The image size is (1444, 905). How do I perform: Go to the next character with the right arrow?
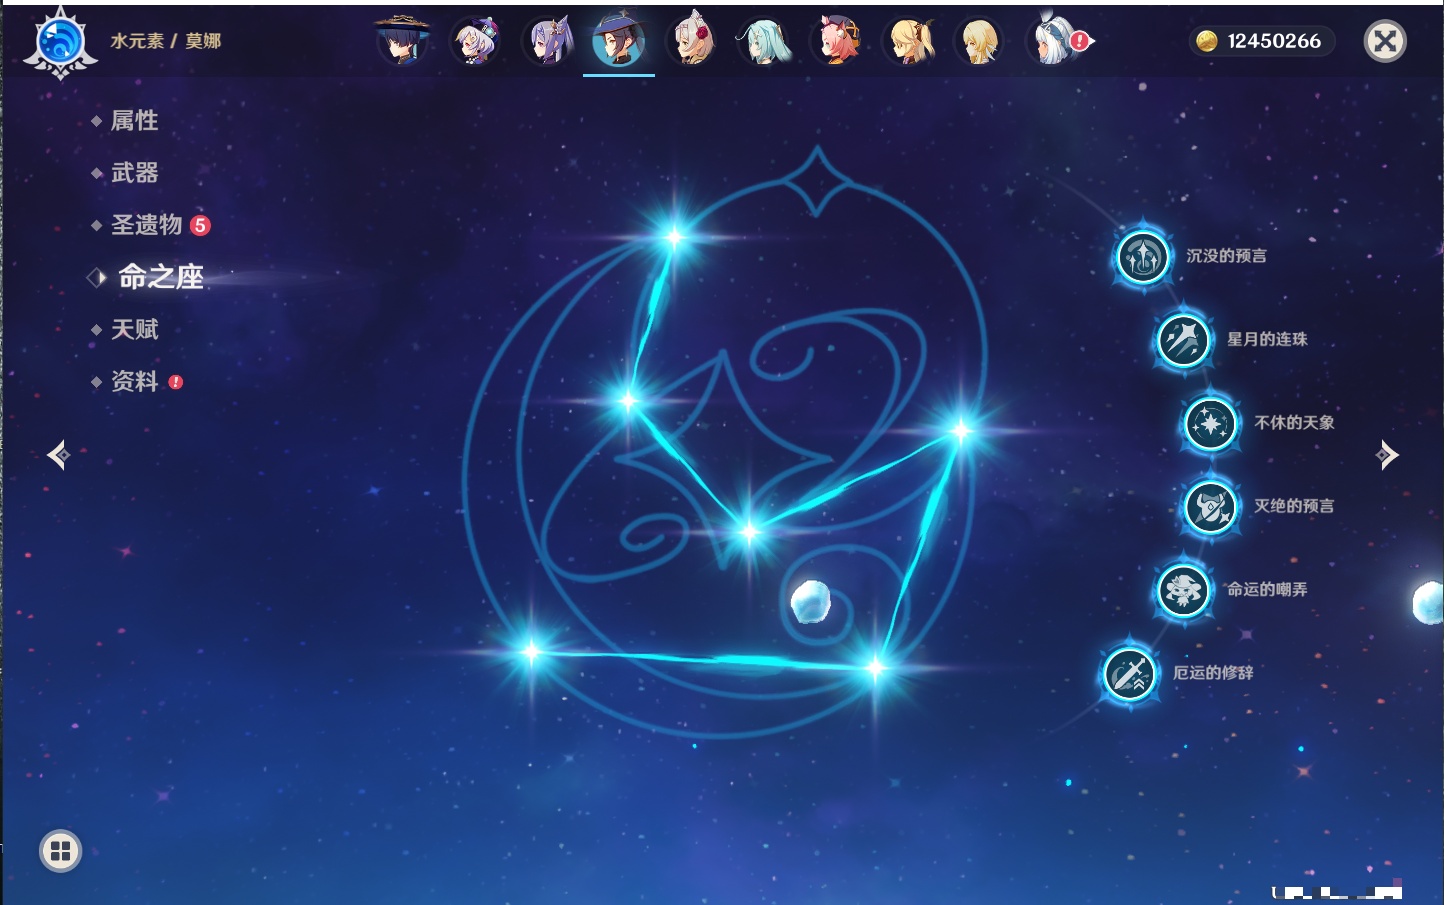coord(1387,455)
